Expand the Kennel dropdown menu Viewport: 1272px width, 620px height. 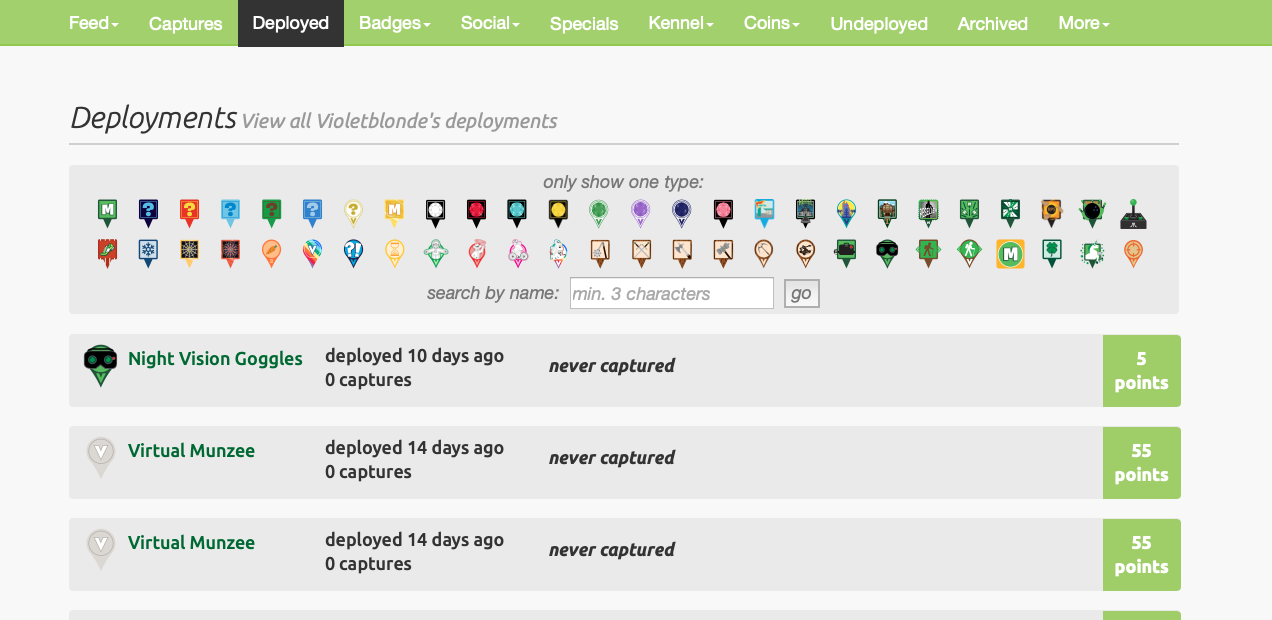click(x=680, y=23)
